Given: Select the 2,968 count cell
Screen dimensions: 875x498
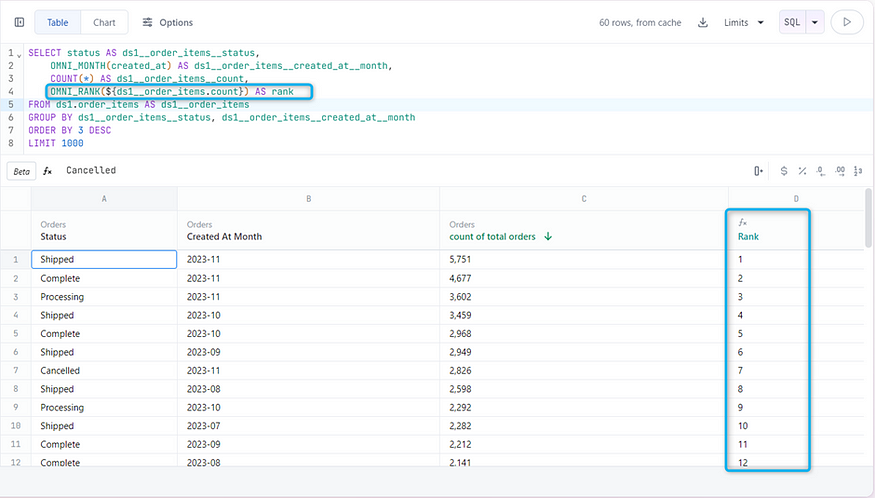Looking at the screenshot, I should [584, 334].
